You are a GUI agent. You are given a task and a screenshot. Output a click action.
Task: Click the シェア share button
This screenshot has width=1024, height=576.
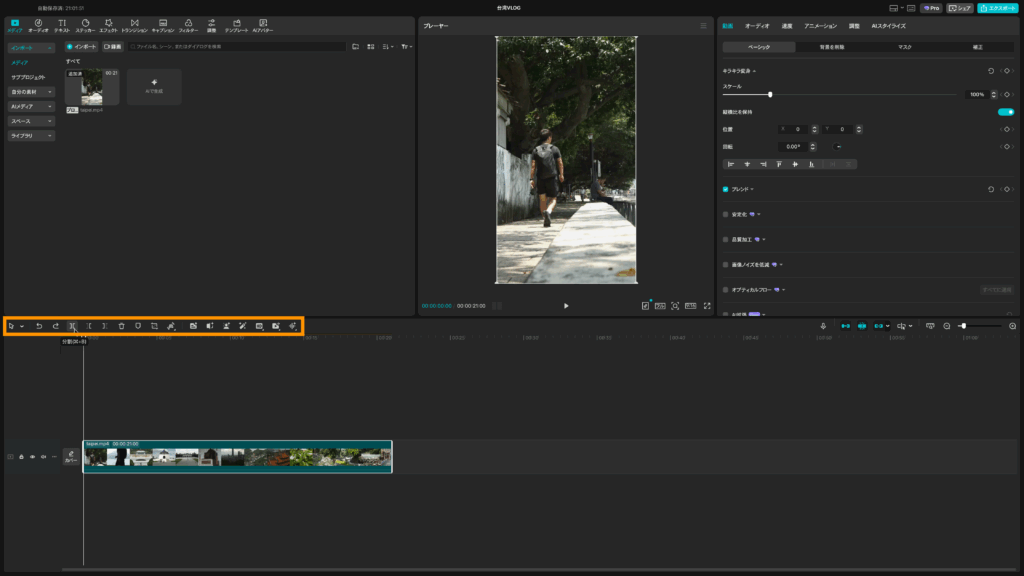[x=959, y=8]
